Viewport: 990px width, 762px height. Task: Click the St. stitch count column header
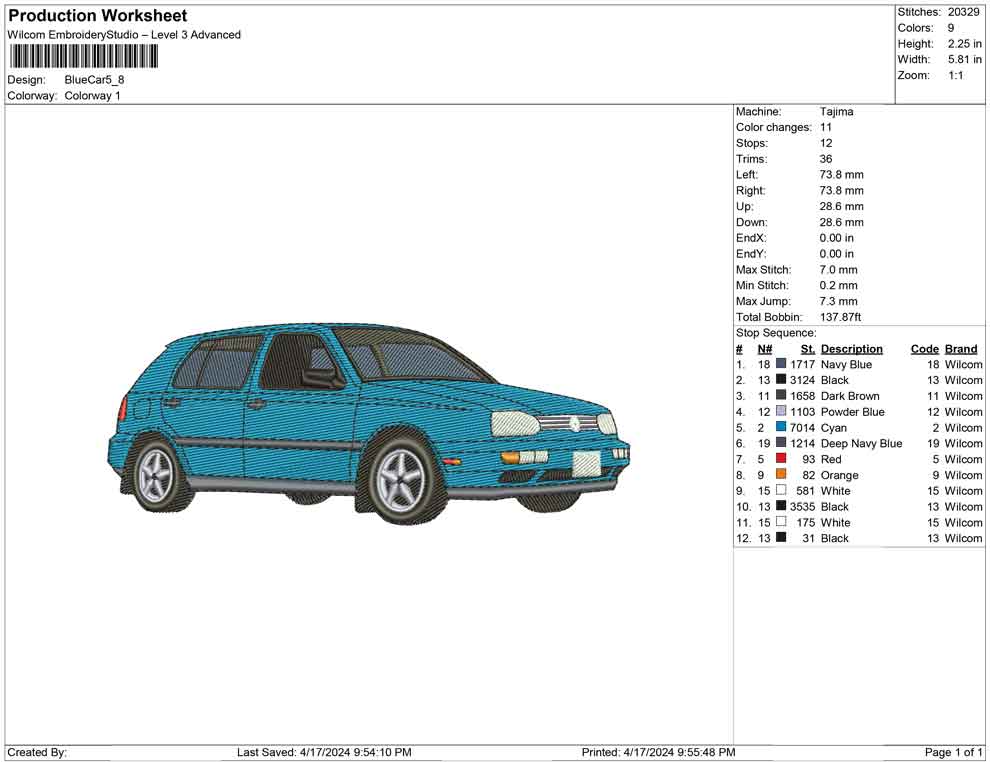[807, 349]
